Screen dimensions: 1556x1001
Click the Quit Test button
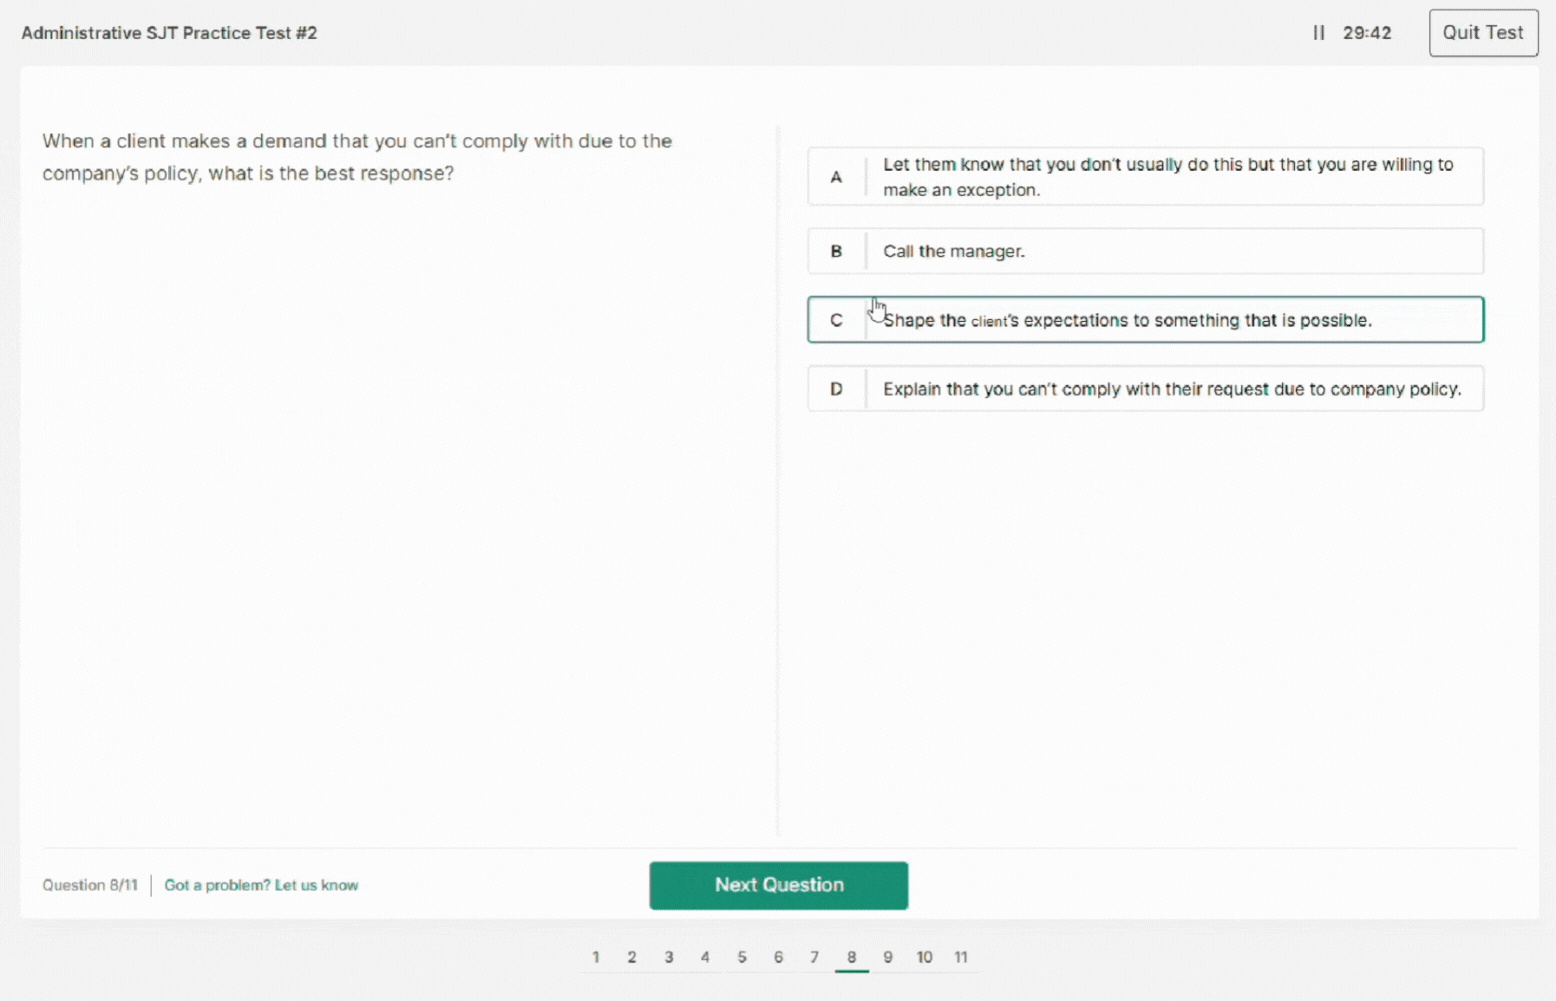1483,33
